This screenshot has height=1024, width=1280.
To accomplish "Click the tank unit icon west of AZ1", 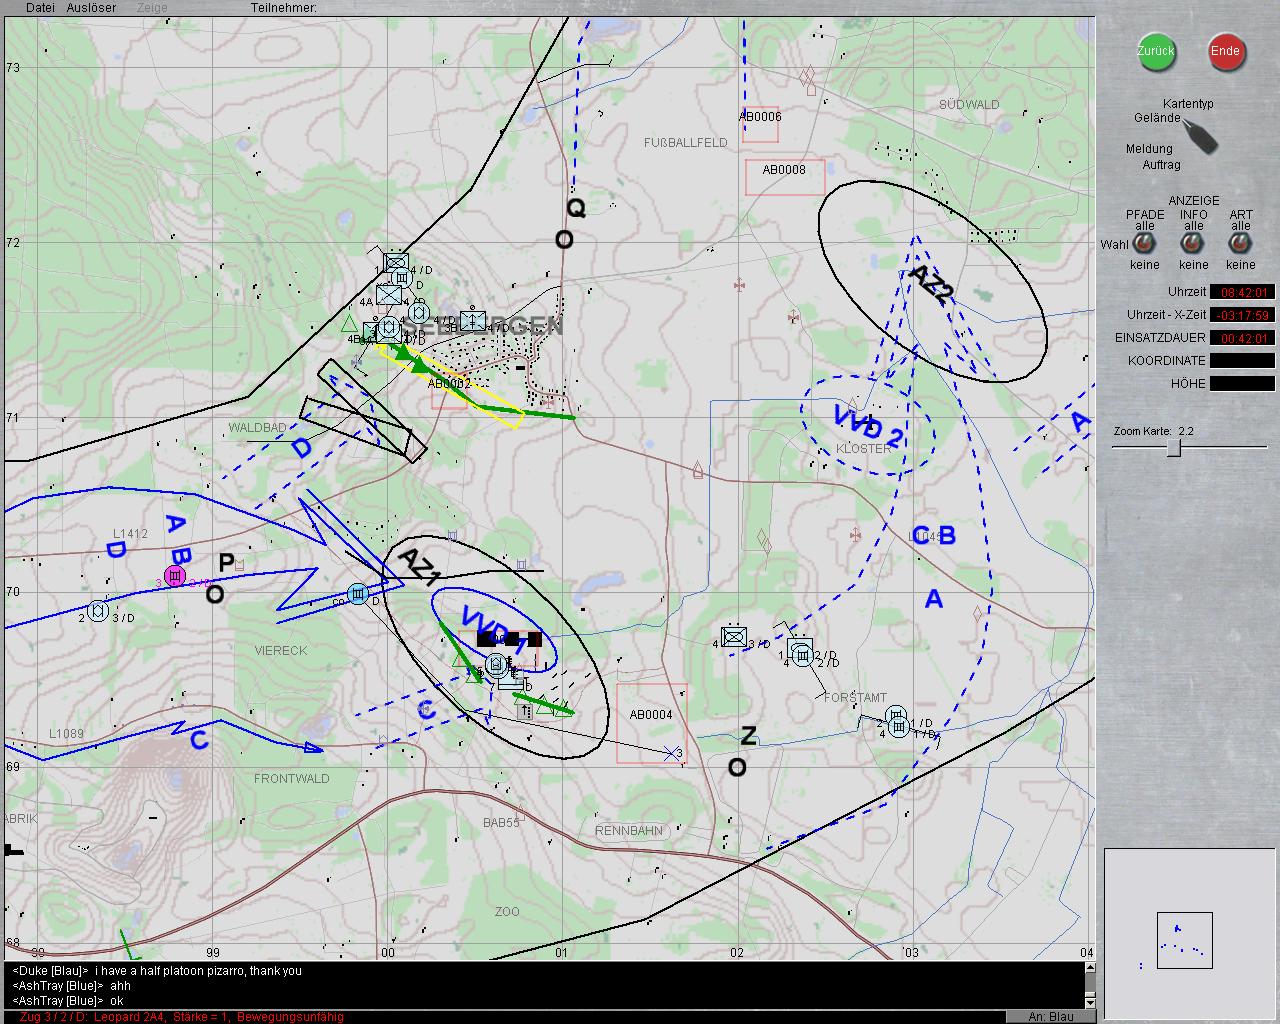I will tap(358, 595).
